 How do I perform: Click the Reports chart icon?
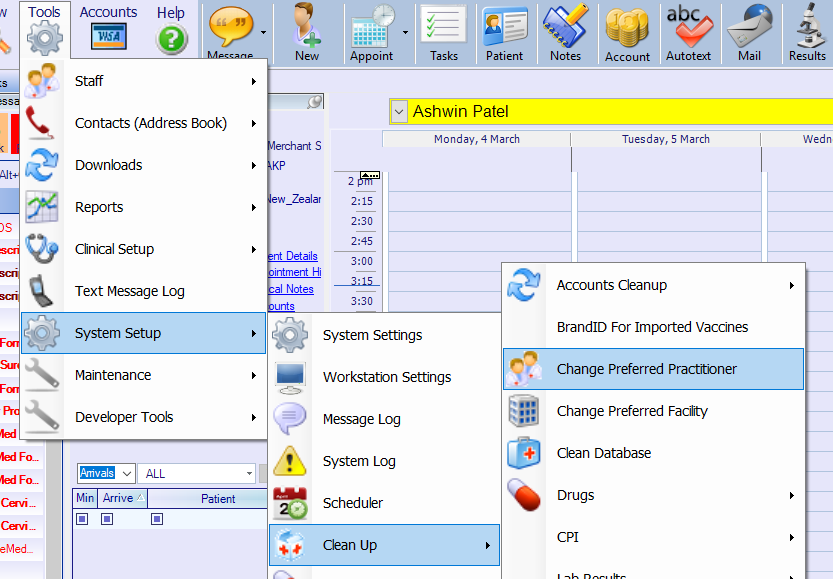point(42,207)
